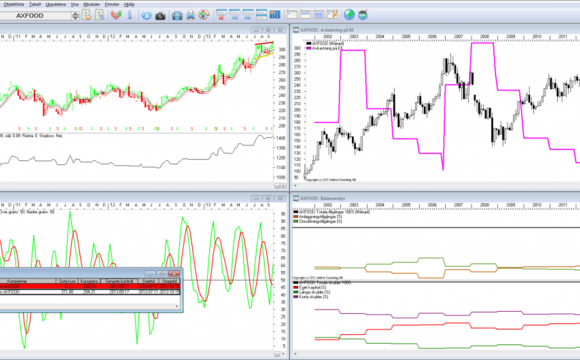Click the printer icon in toolbar
The width and height of the screenshot is (580, 360).
pyautogui.click(x=190, y=15)
